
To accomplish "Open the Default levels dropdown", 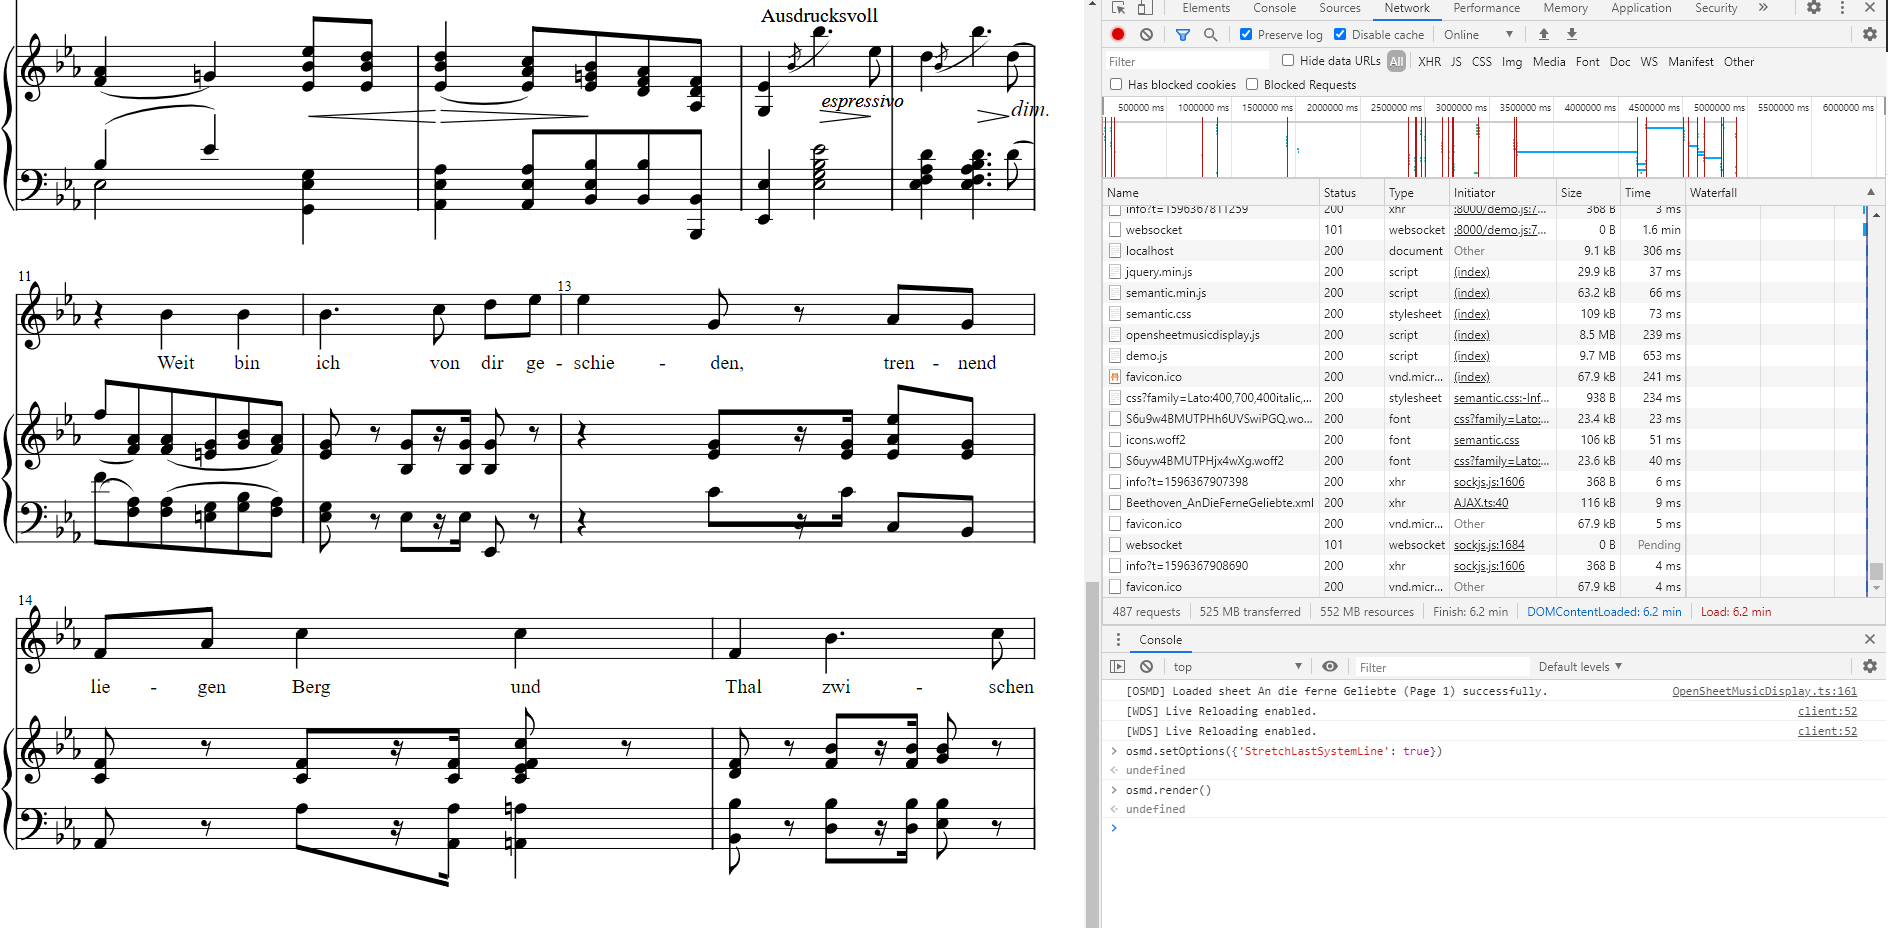I will coord(1580,667).
